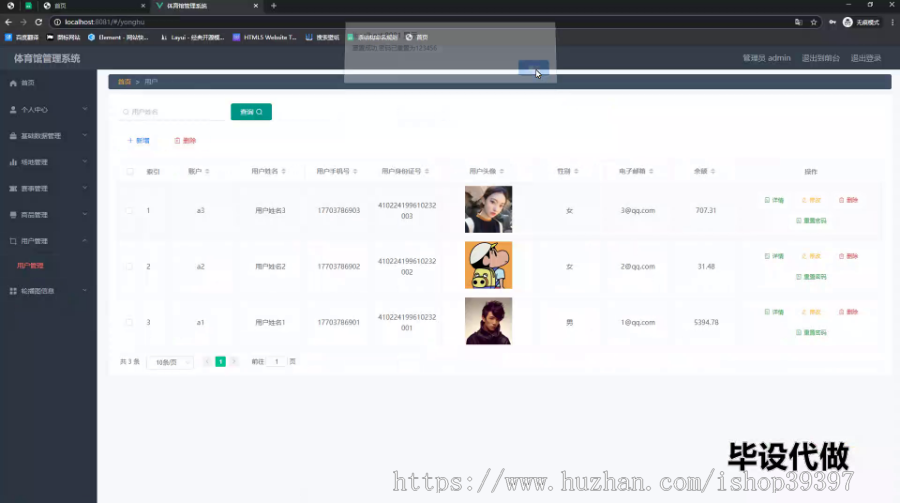The width and height of the screenshot is (900, 503).
Task: Click 详情 for user a3
Action: click(774, 200)
